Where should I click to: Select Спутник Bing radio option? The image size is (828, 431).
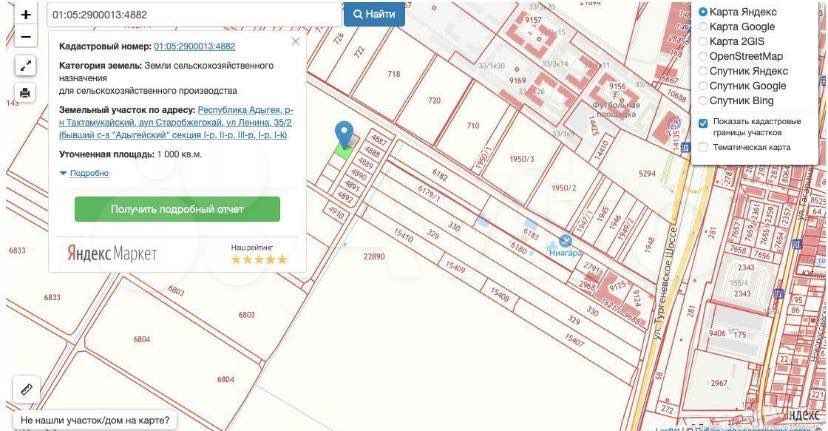pos(703,100)
